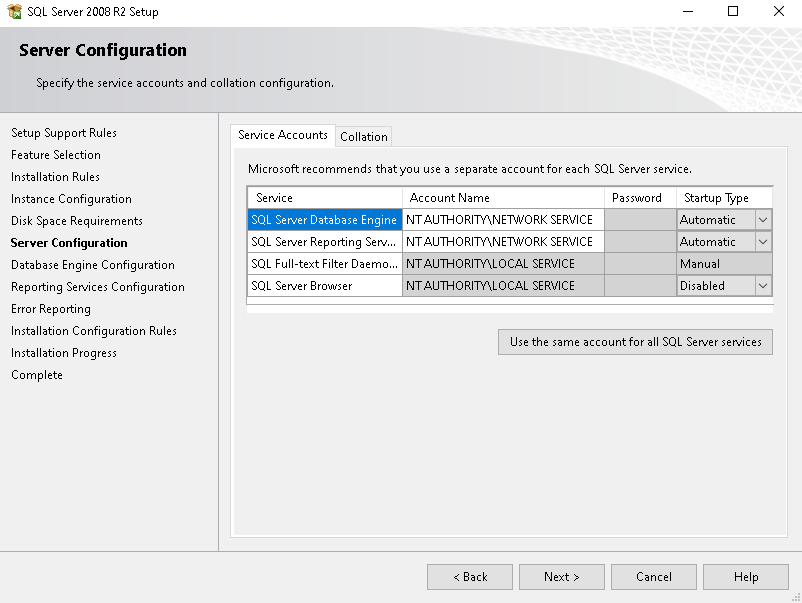Click Server Configuration in the step list

(69, 243)
